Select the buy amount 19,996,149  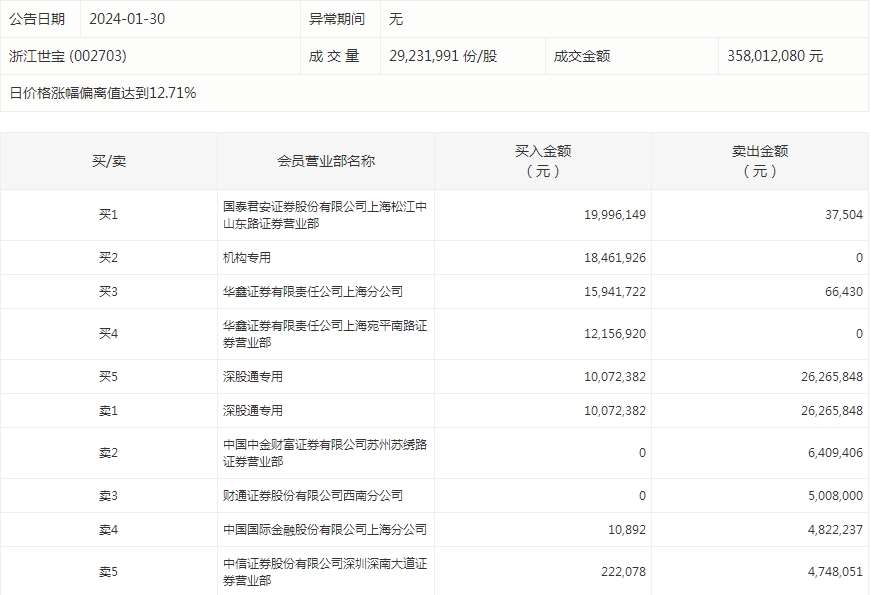614,214
